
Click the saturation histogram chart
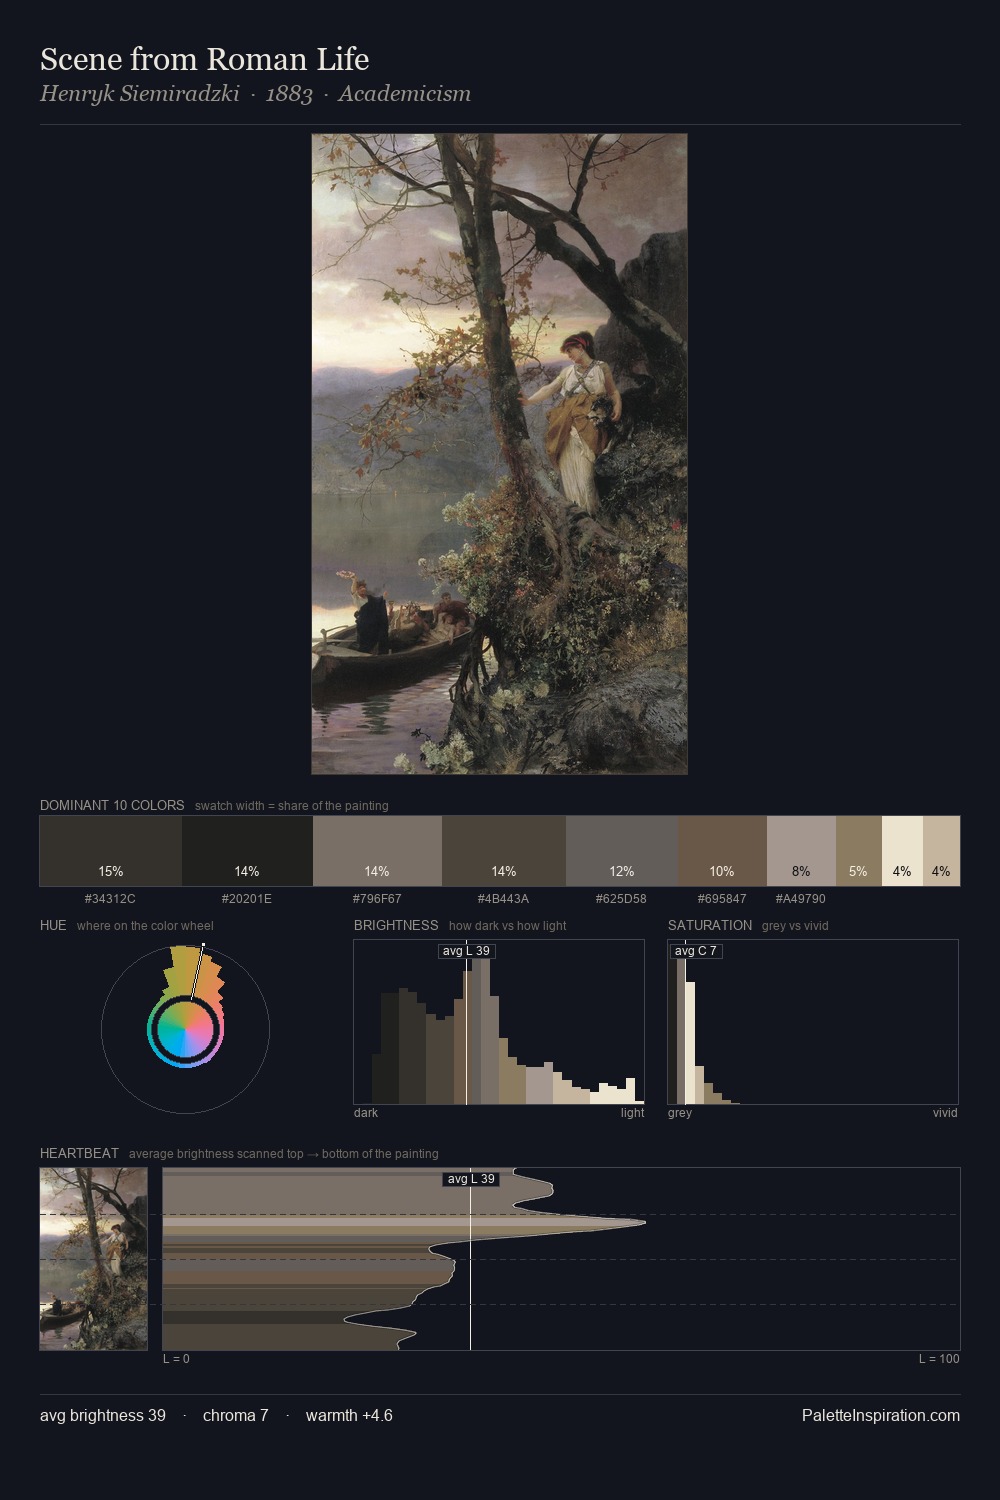tap(813, 1022)
